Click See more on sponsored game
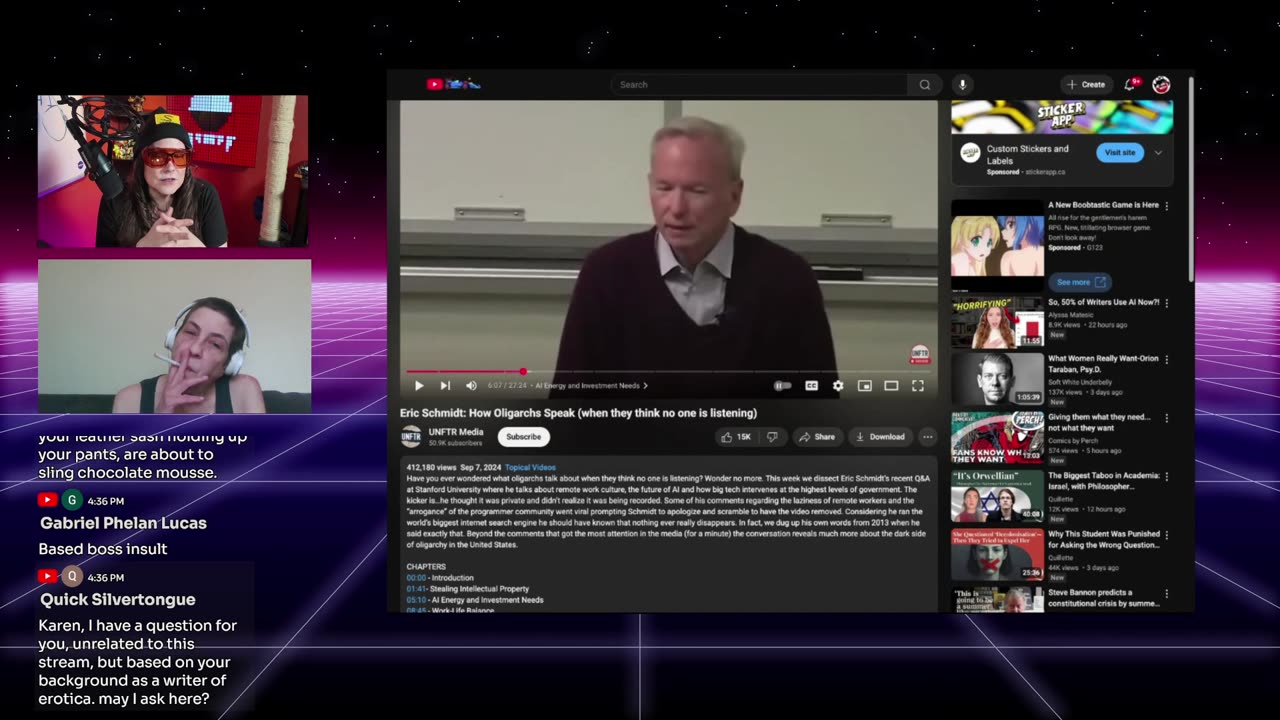Viewport: 1280px width, 720px height. click(x=1080, y=282)
